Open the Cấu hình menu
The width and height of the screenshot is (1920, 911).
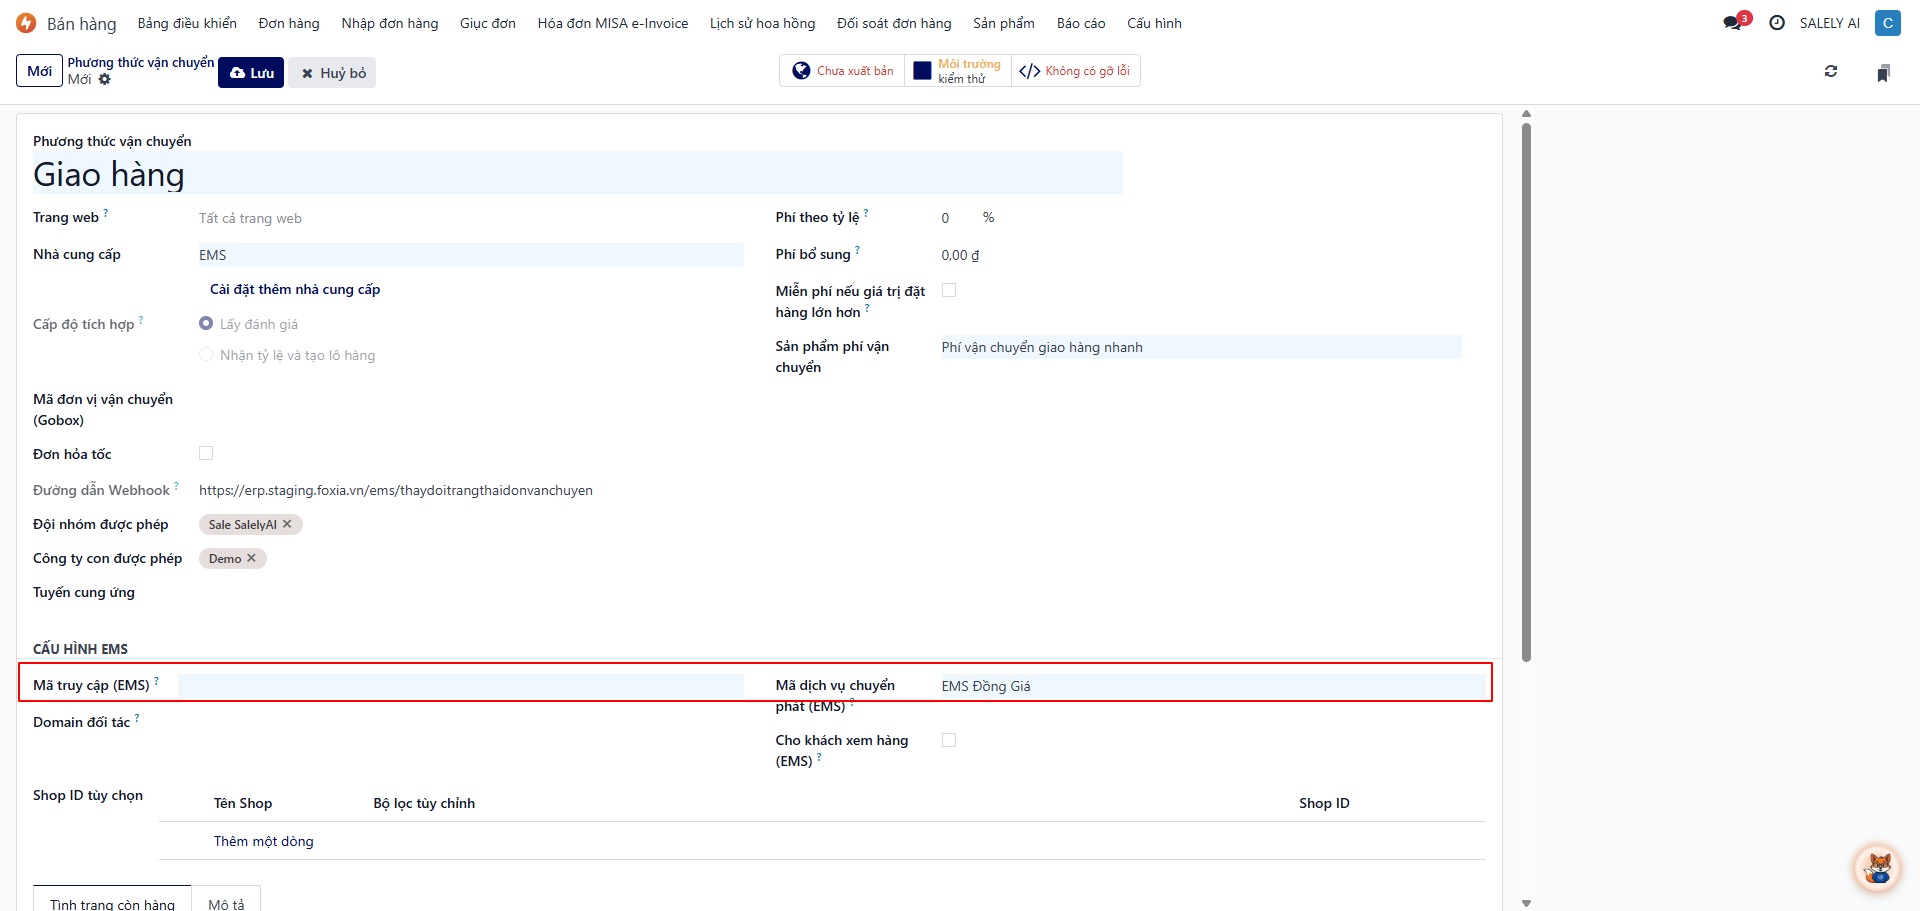click(1154, 23)
